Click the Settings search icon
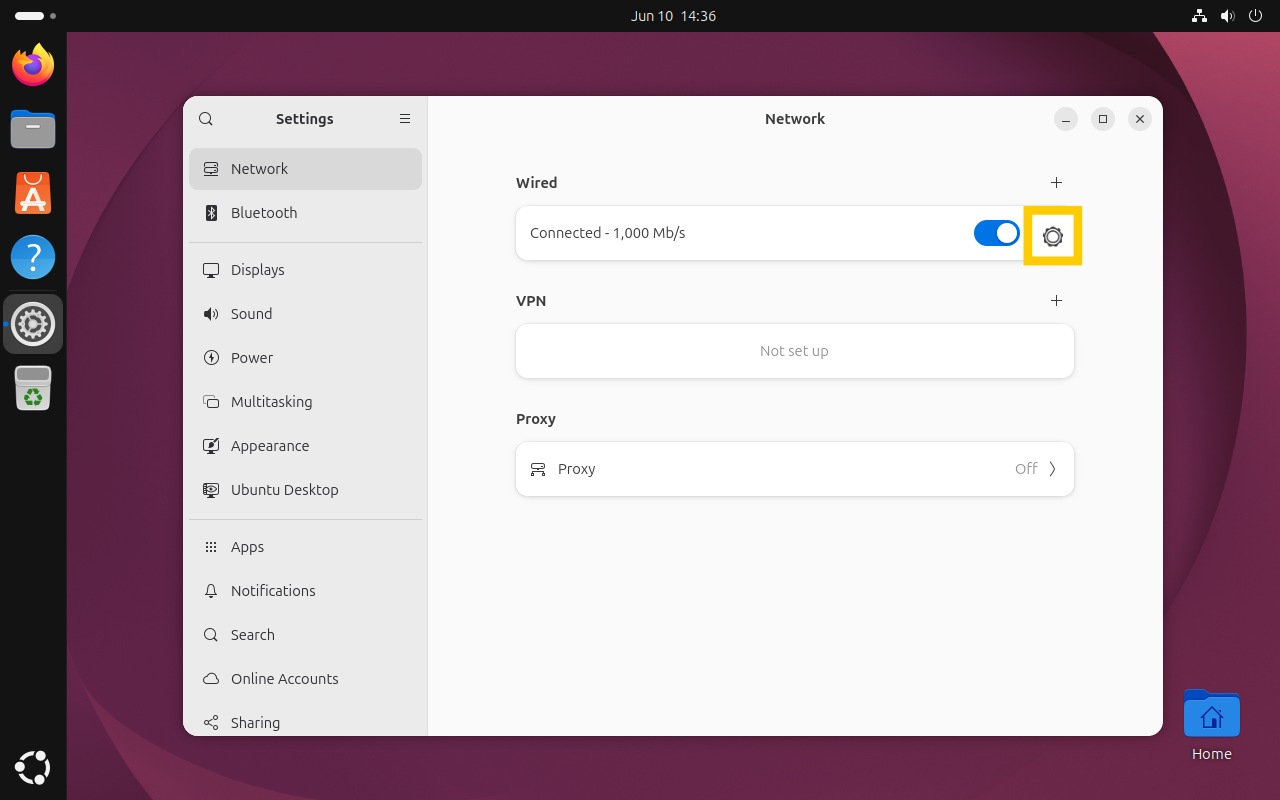This screenshot has height=800, width=1280. click(206, 119)
